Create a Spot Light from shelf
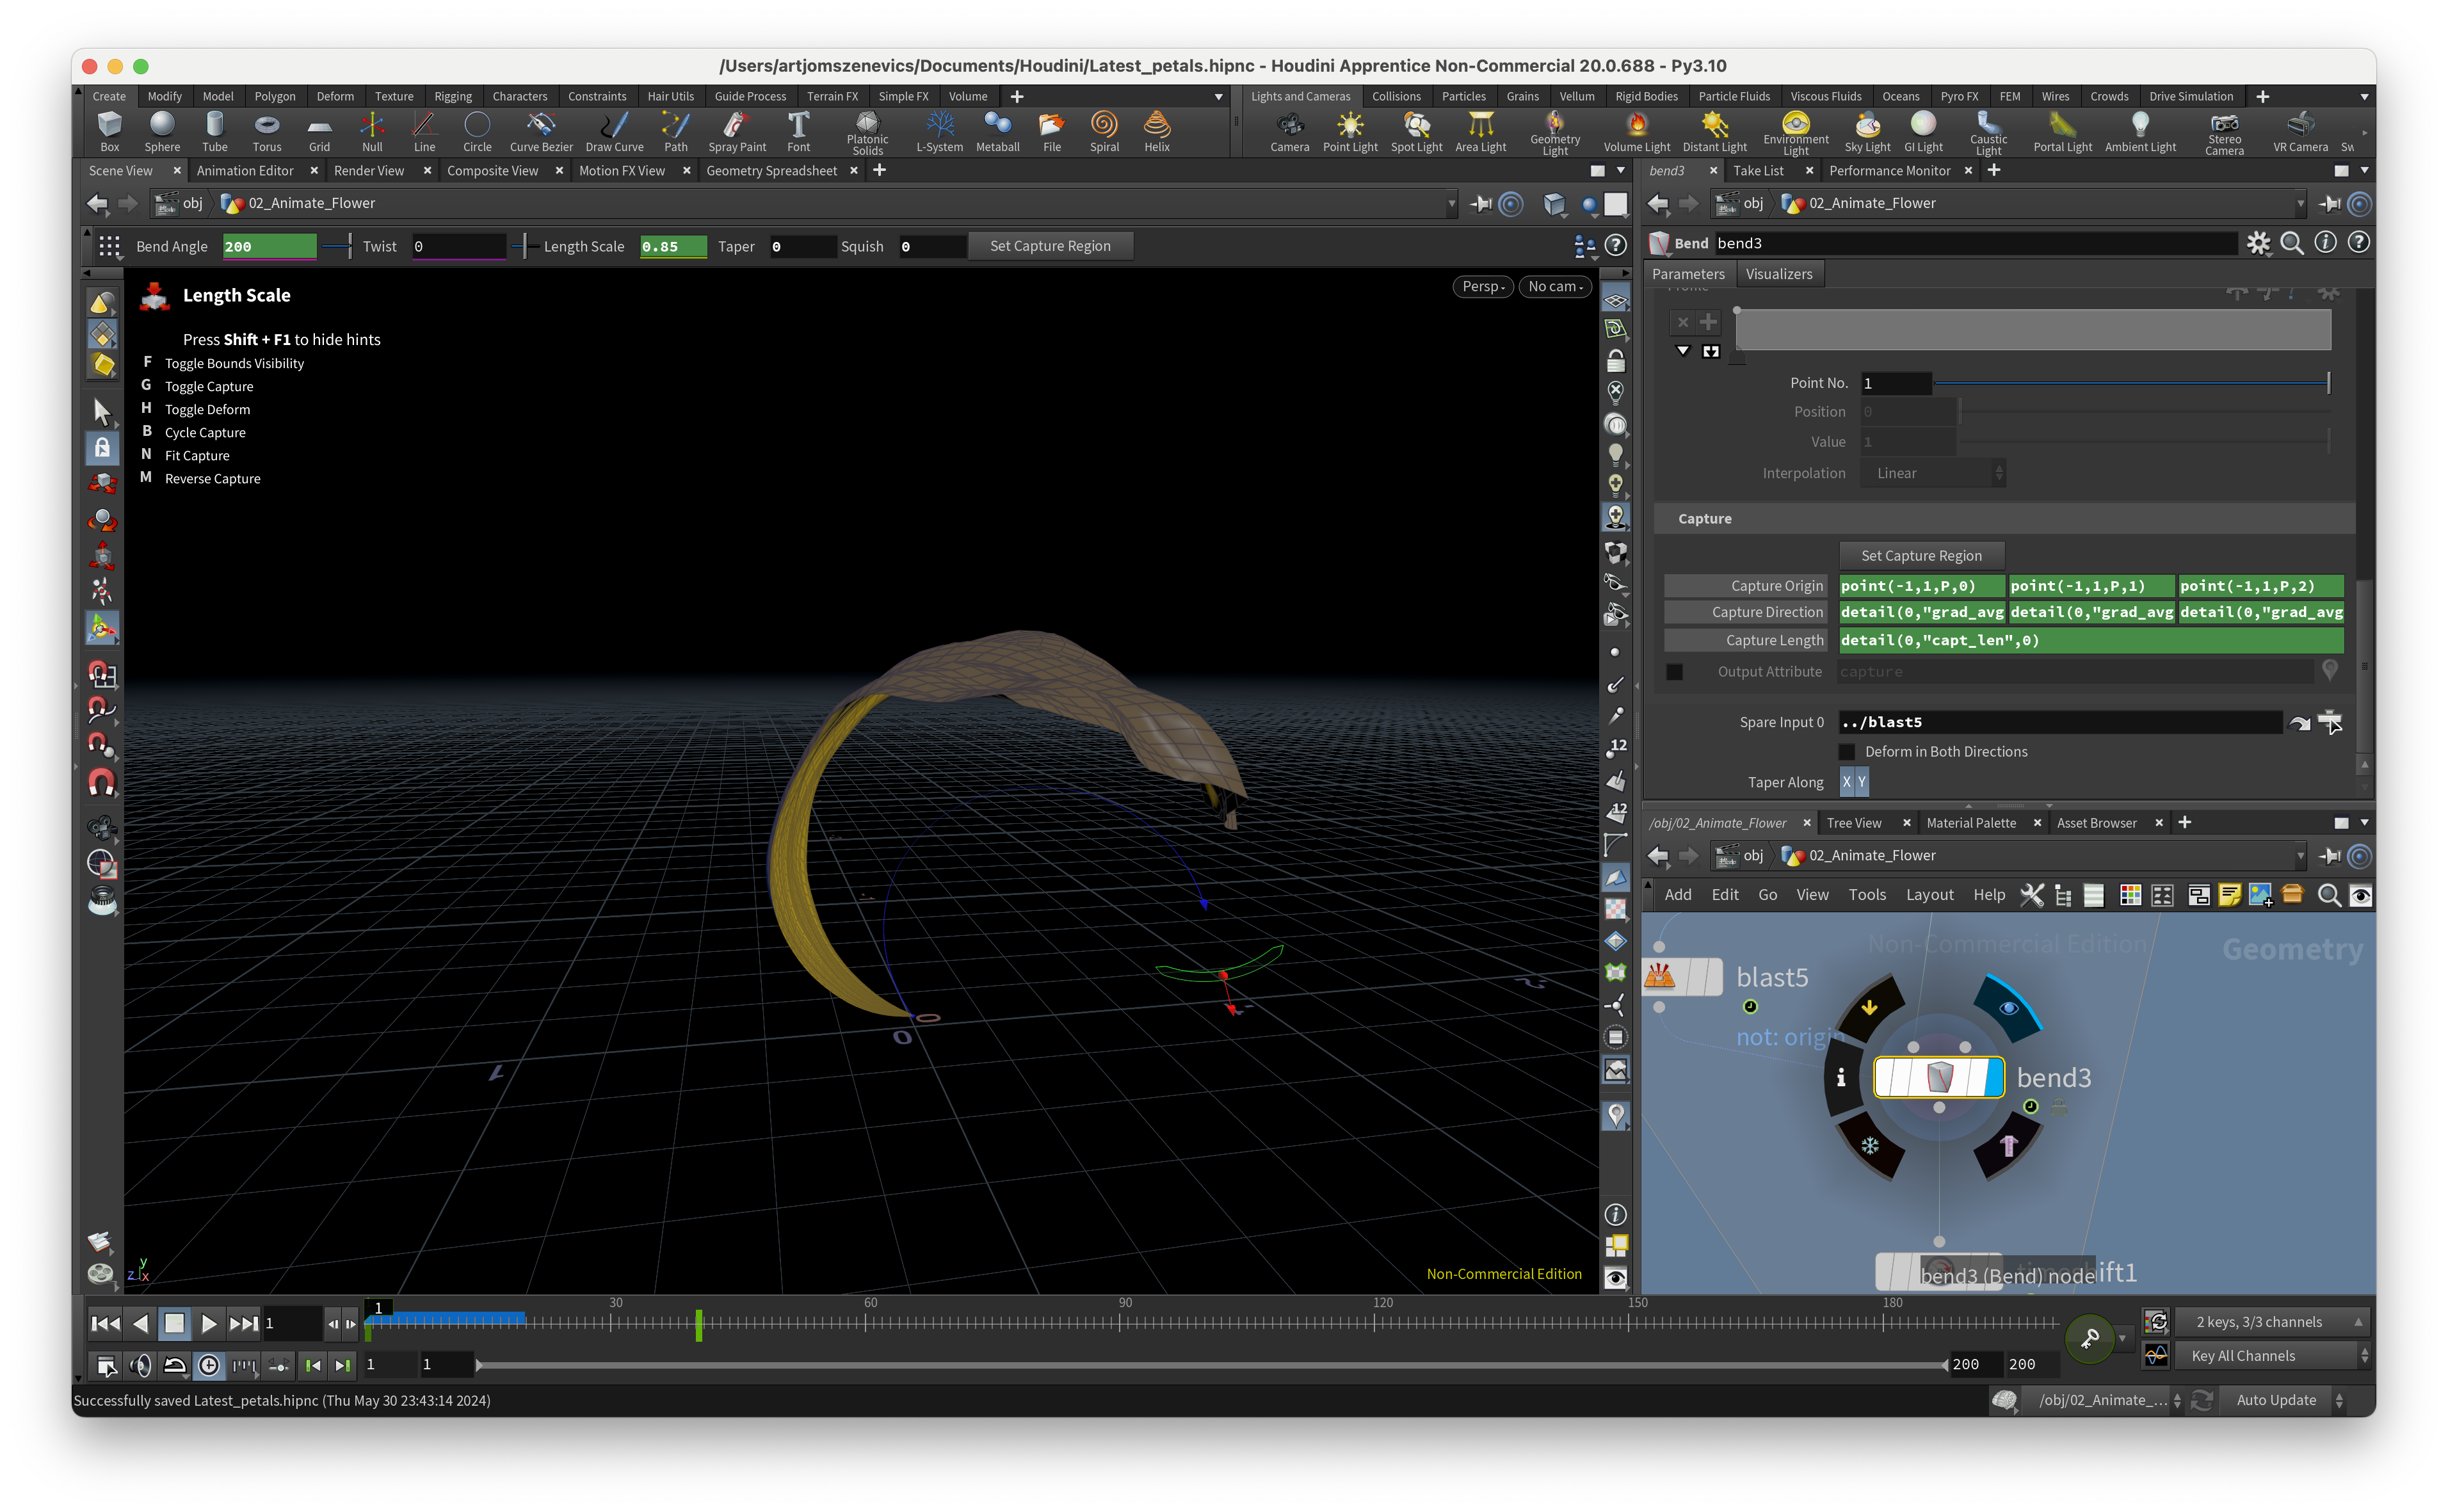 tap(1416, 131)
